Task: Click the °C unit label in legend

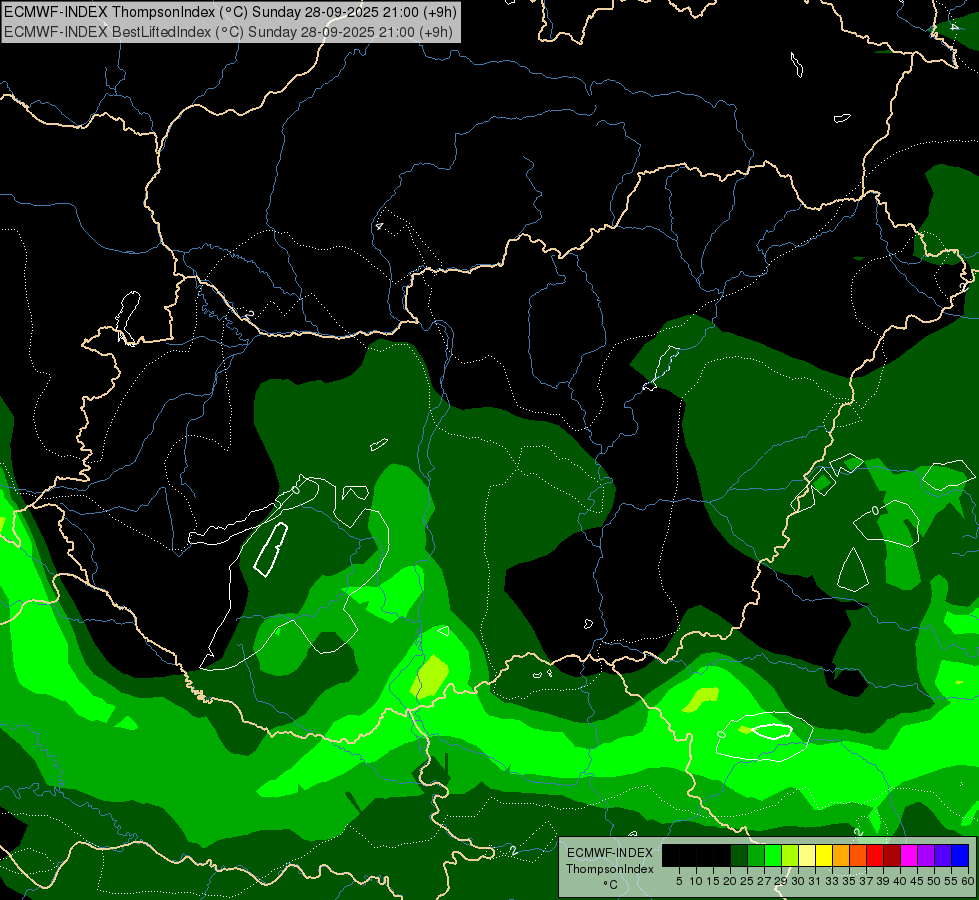Action: click(609, 885)
